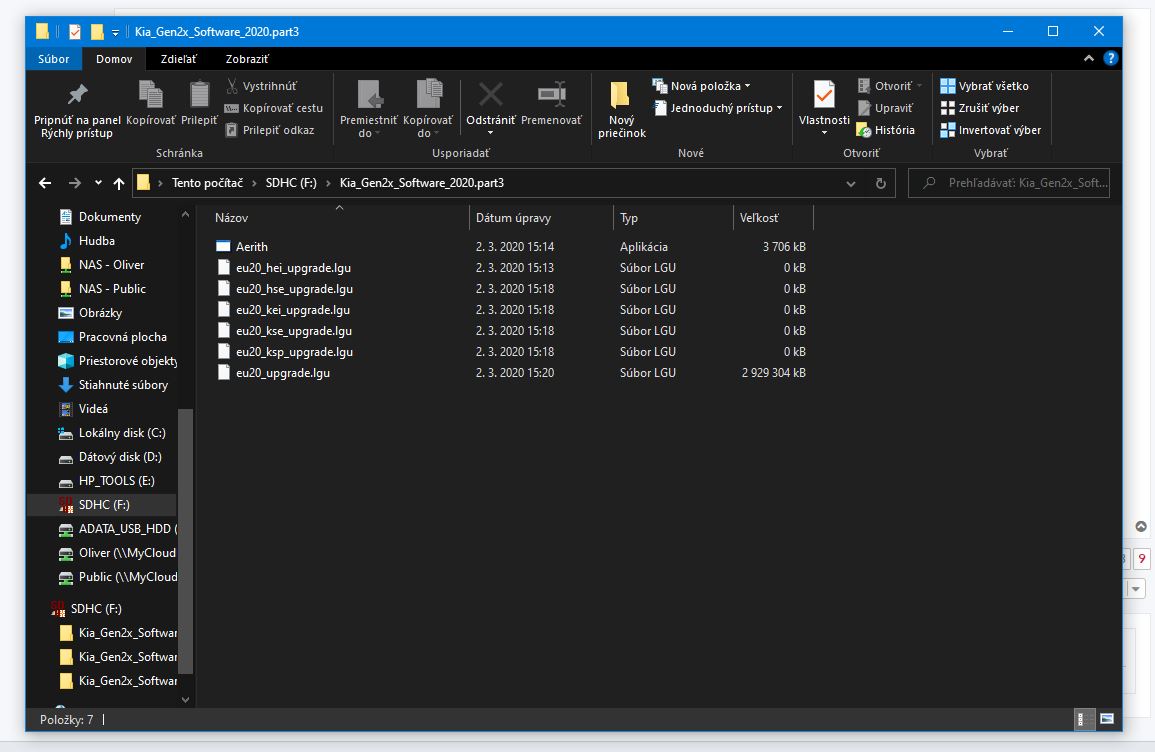Click Tento počítač in address bar
Image resolution: width=1155 pixels, height=752 pixels.
pos(207,183)
